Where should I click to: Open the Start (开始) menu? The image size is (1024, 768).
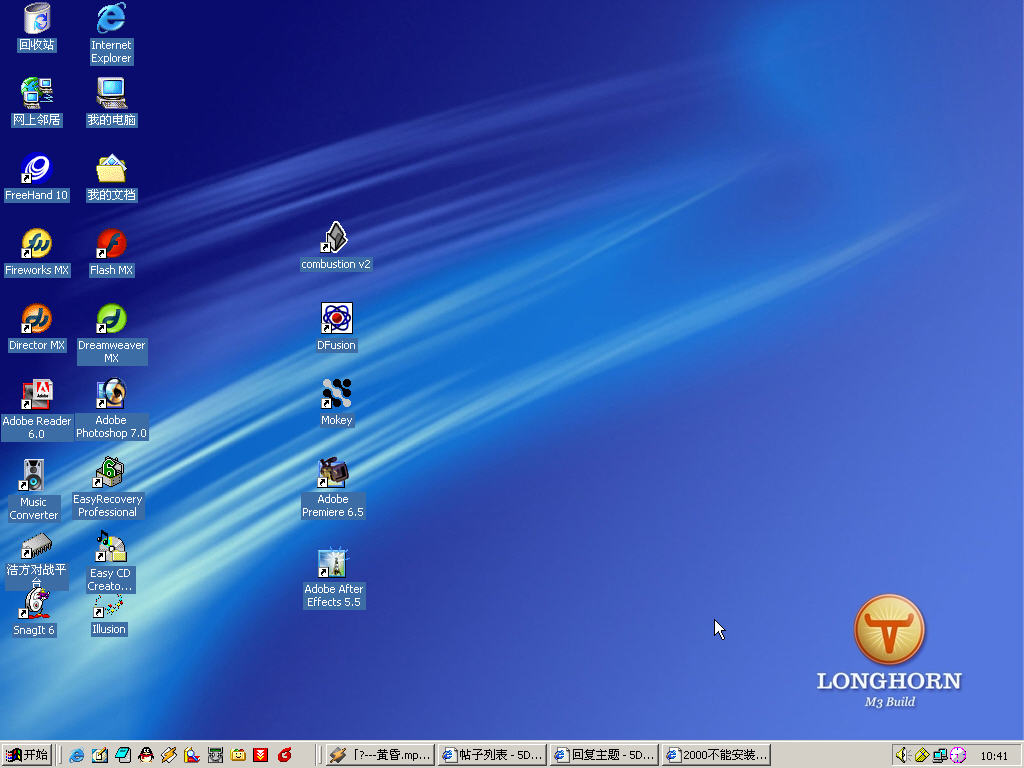27,755
